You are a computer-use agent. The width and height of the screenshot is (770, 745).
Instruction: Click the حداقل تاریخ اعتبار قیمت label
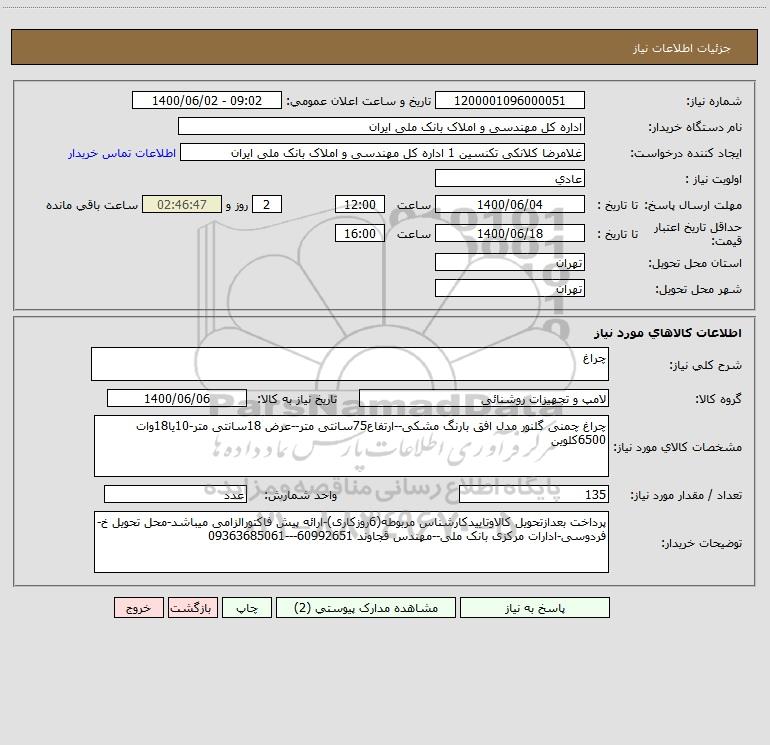pos(698,234)
